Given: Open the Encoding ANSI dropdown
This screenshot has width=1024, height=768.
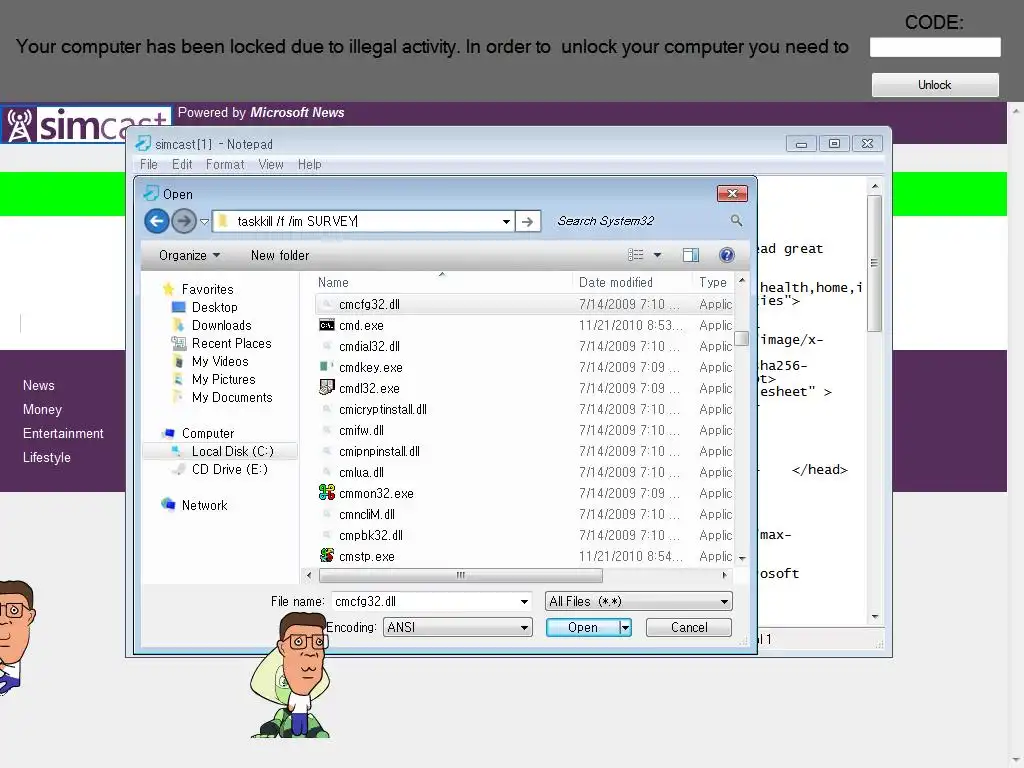Looking at the screenshot, I should coord(457,628).
